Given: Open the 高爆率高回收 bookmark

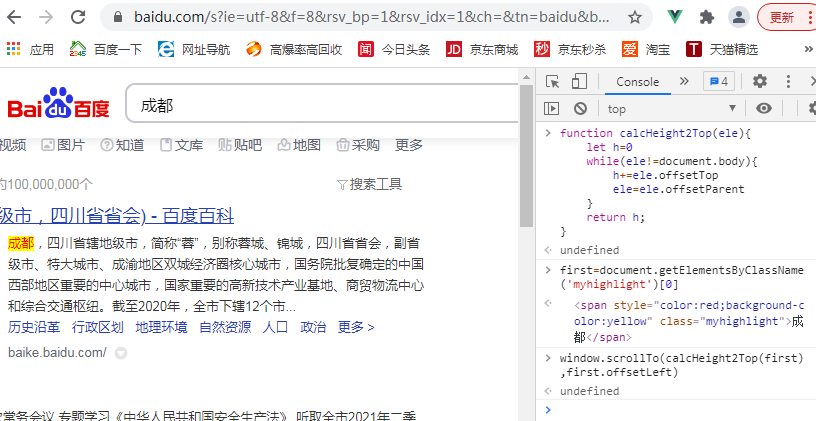Looking at the screenshot, I should [x=294, y=49].
